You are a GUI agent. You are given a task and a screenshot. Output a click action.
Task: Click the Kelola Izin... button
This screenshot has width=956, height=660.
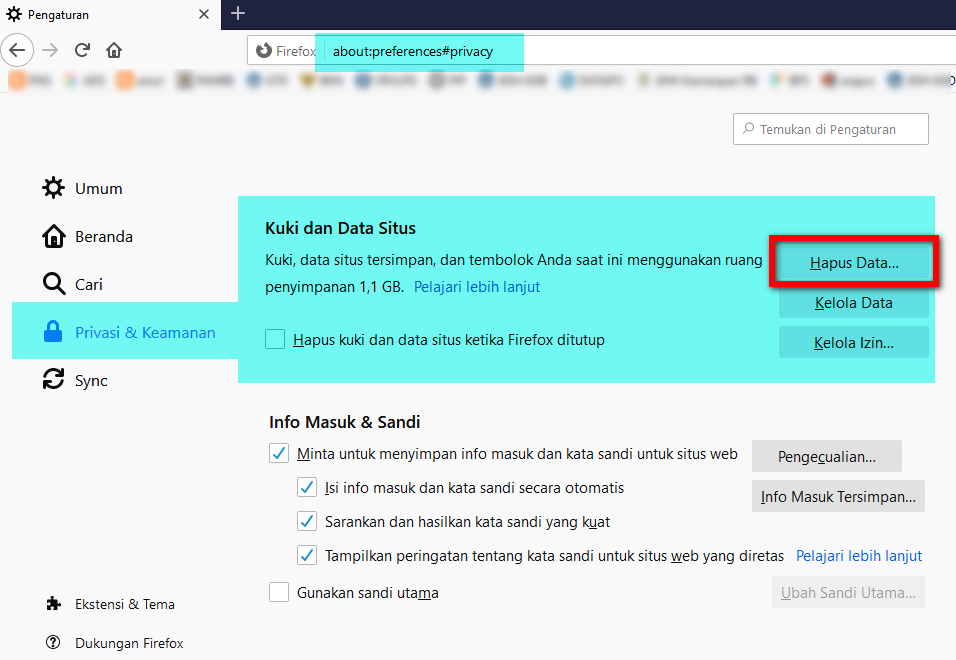click(x=854, y=342)
